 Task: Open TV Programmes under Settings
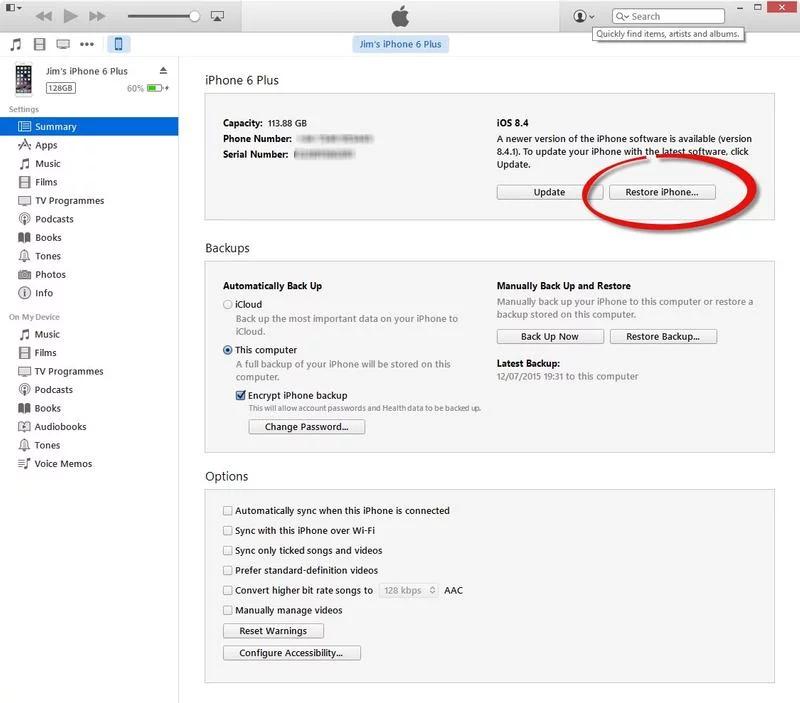89,200
